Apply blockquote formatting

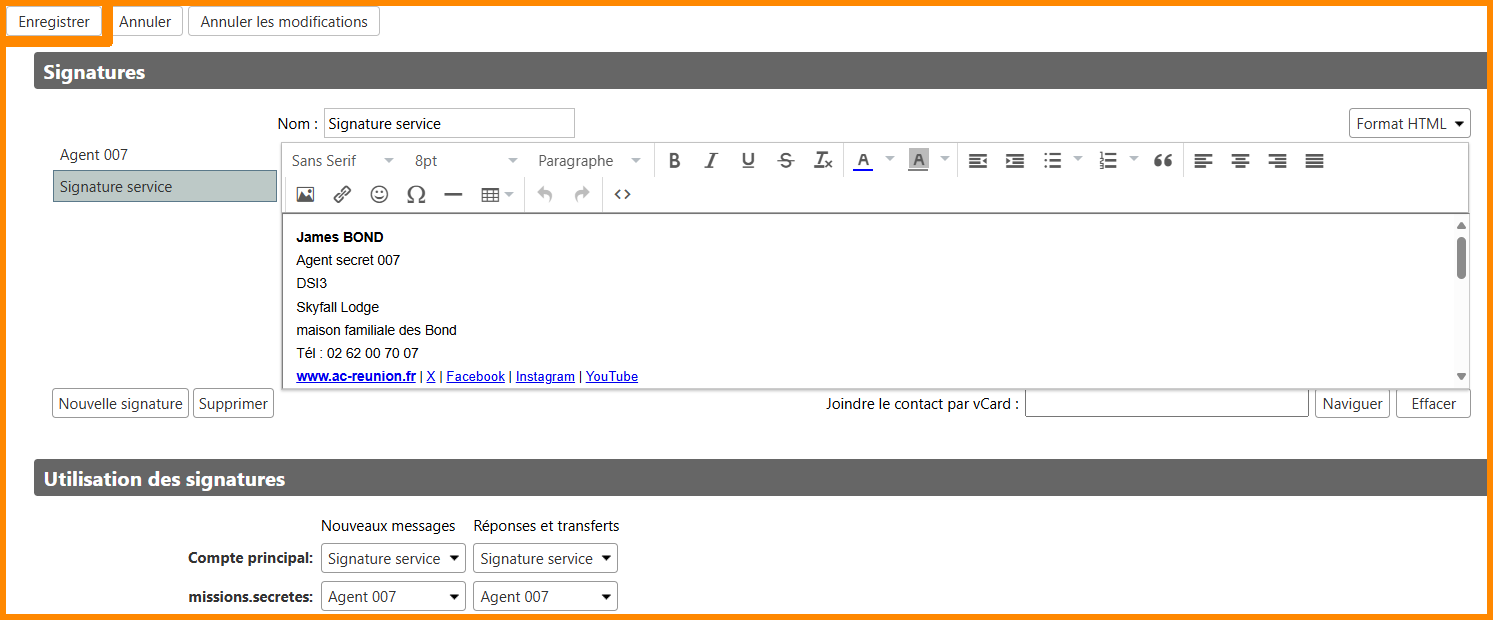coord(1162,161)
